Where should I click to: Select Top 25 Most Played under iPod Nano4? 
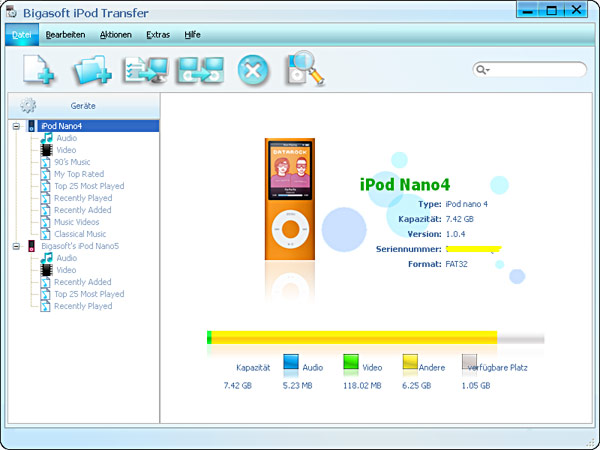tap(89, 186)
